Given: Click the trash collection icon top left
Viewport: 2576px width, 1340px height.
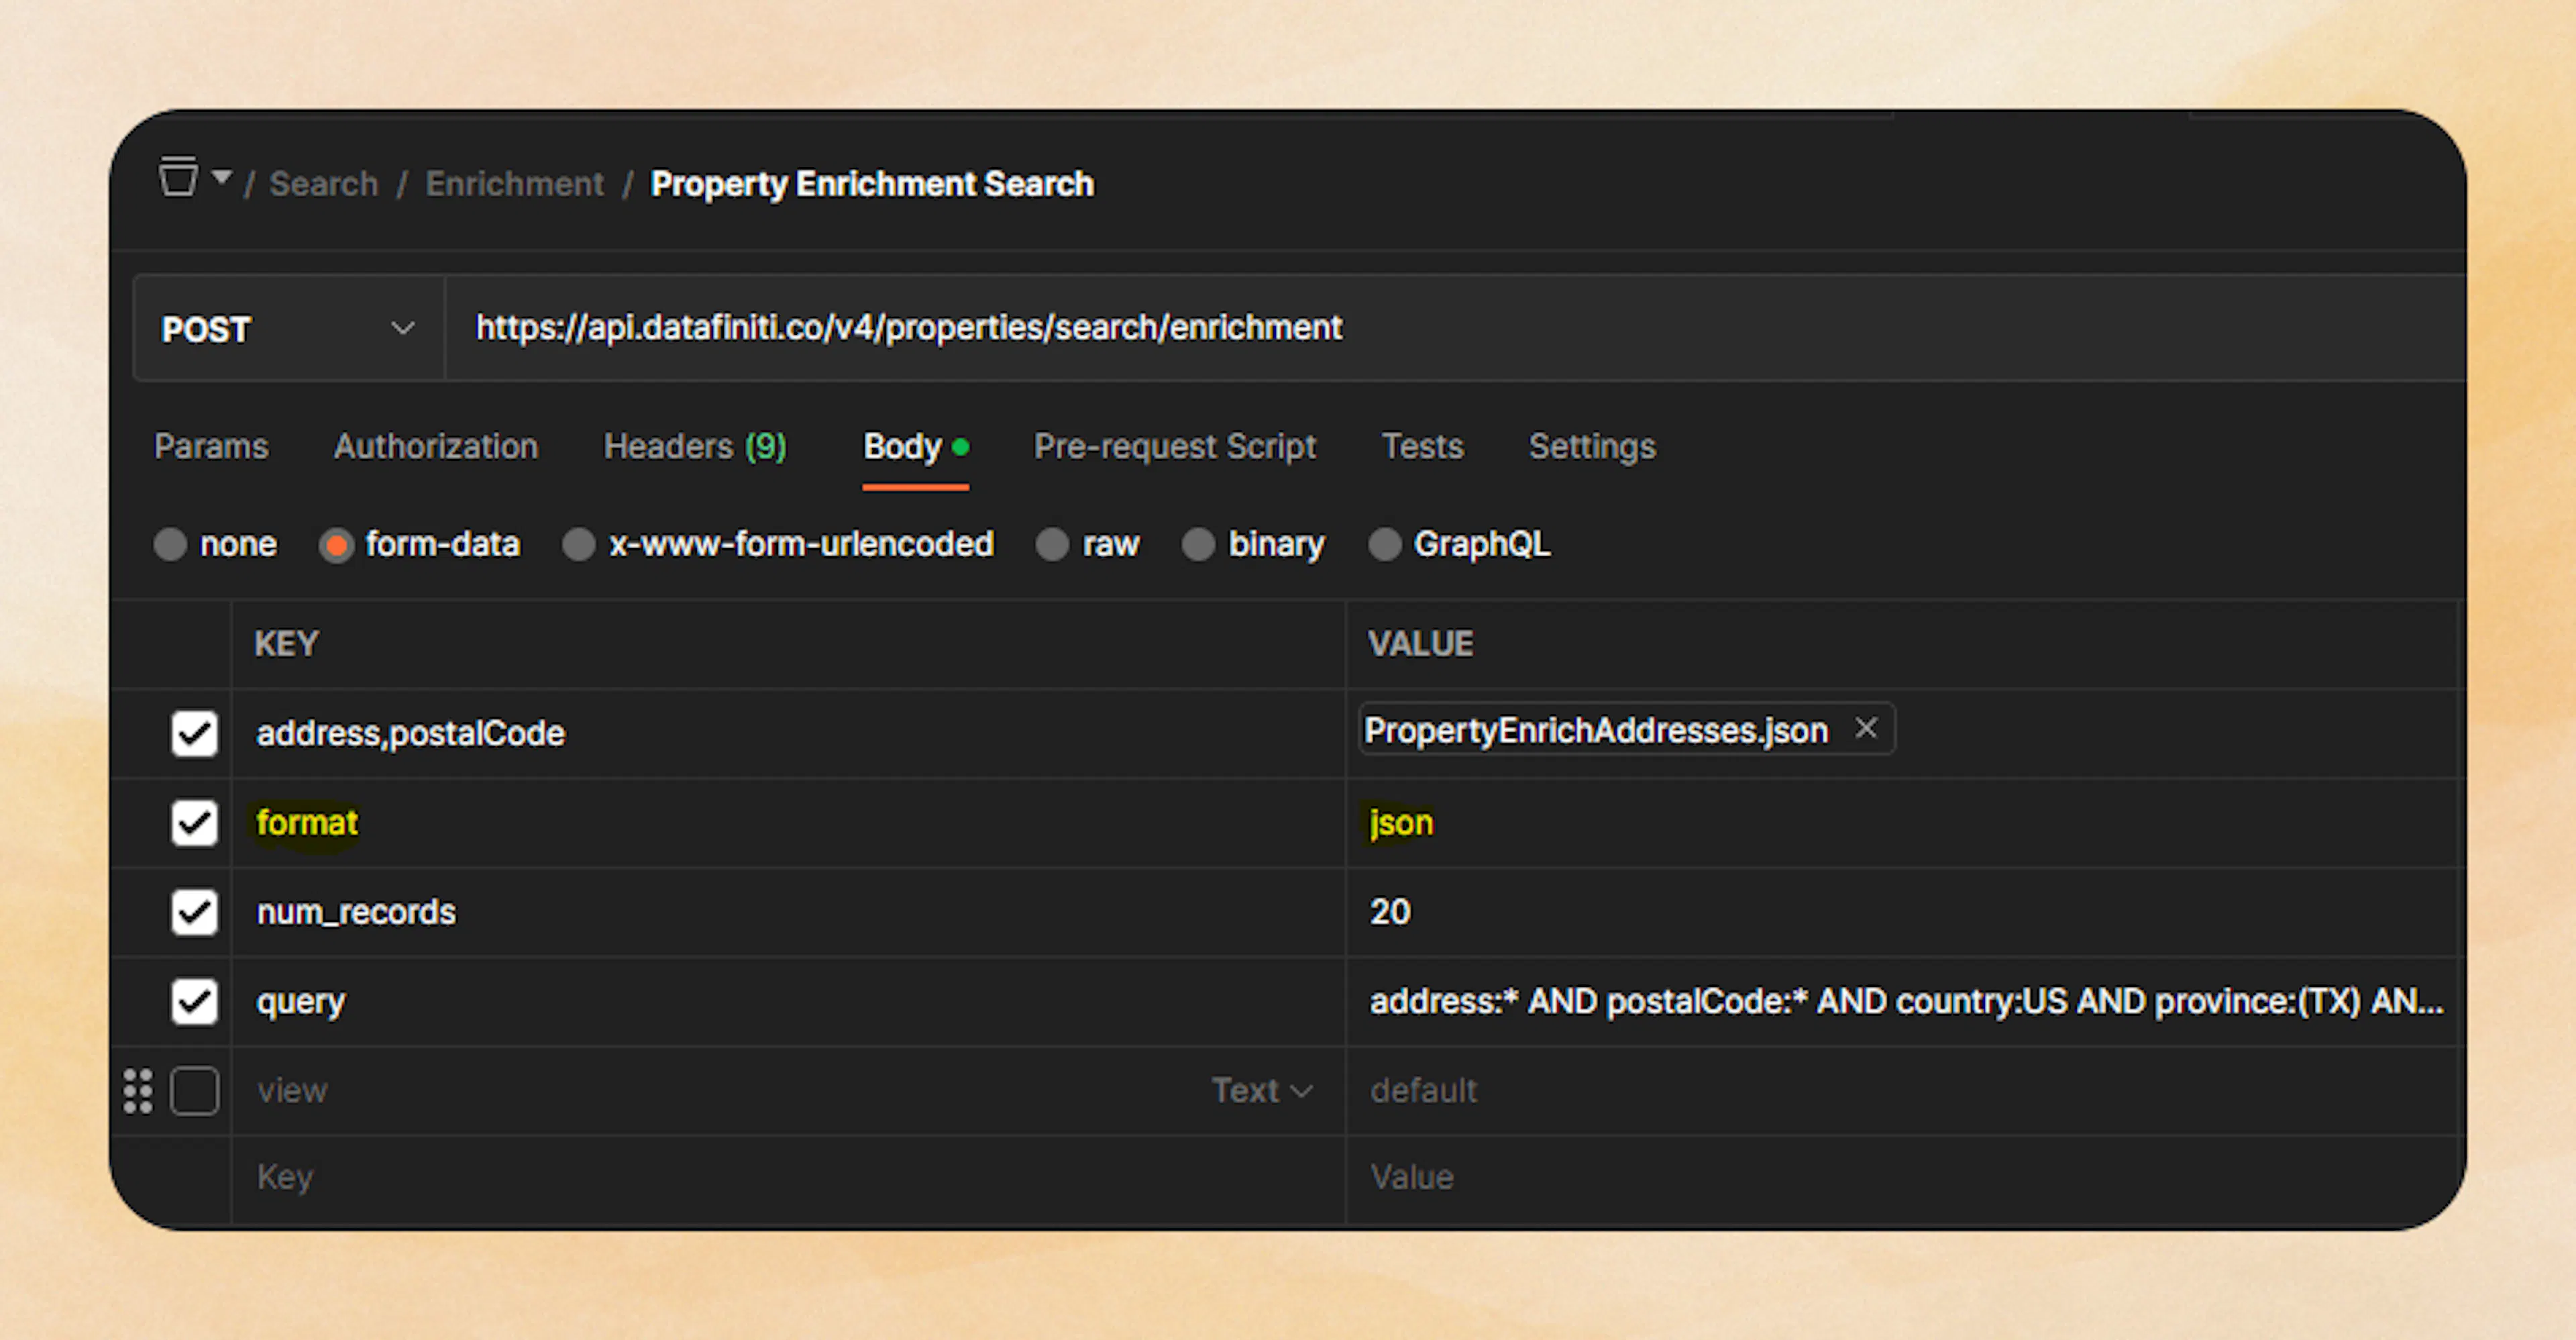Looking at the screenshot, I should [178, 177].
